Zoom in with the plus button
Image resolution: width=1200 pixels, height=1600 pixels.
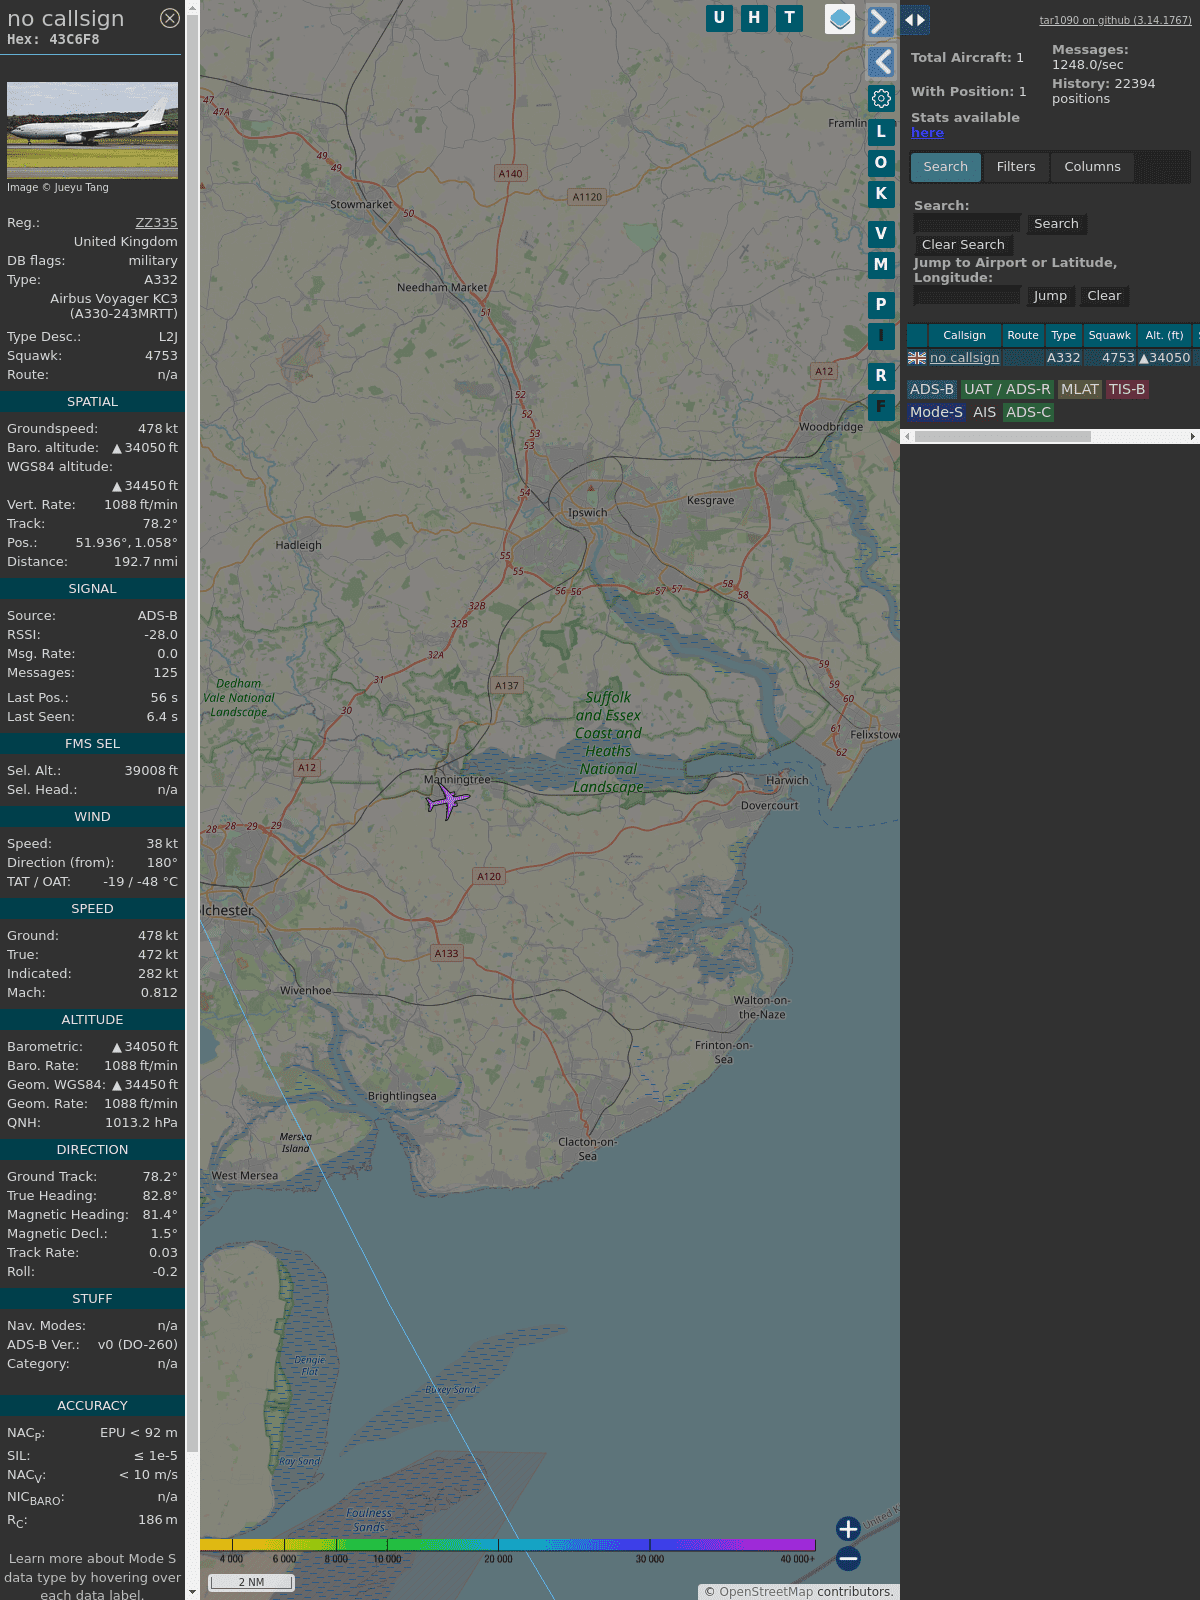(848, 1528)
